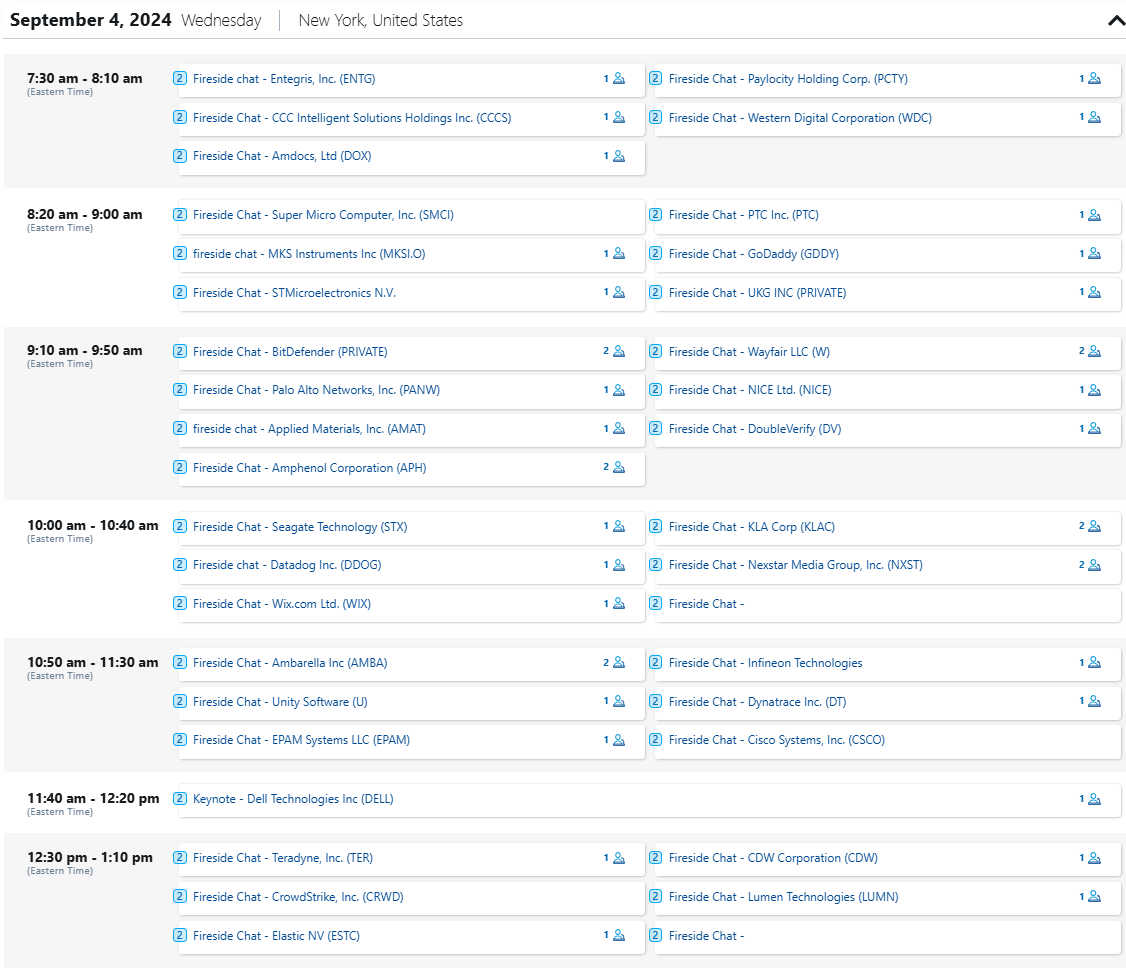Click the 10:50 am - 11:30 am time label
The image size is (1126, 968).
pyautogui.click(x=93, y=662)
